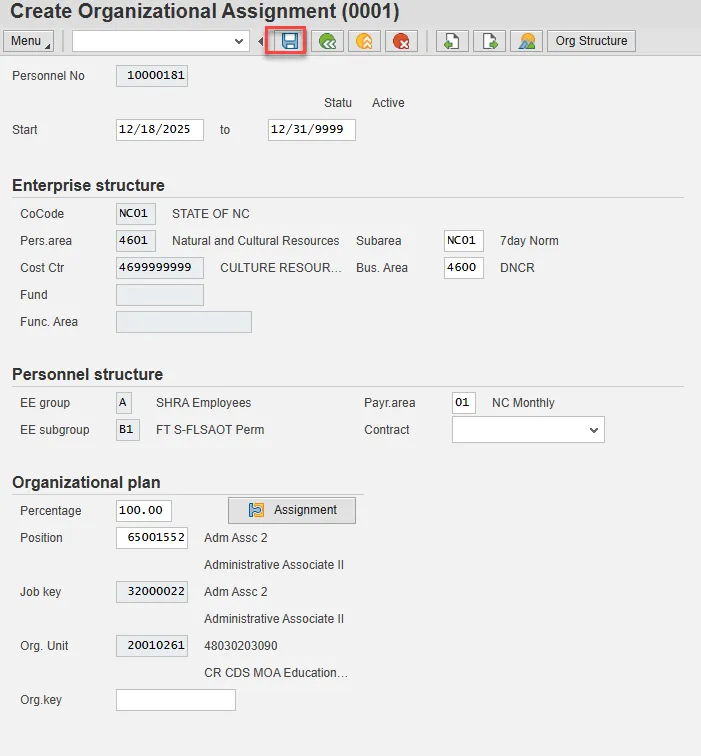Click the CULTURE RESOUR... text
Image resolution: width=701 pixels, height=756 pixels.
[281, 268]
